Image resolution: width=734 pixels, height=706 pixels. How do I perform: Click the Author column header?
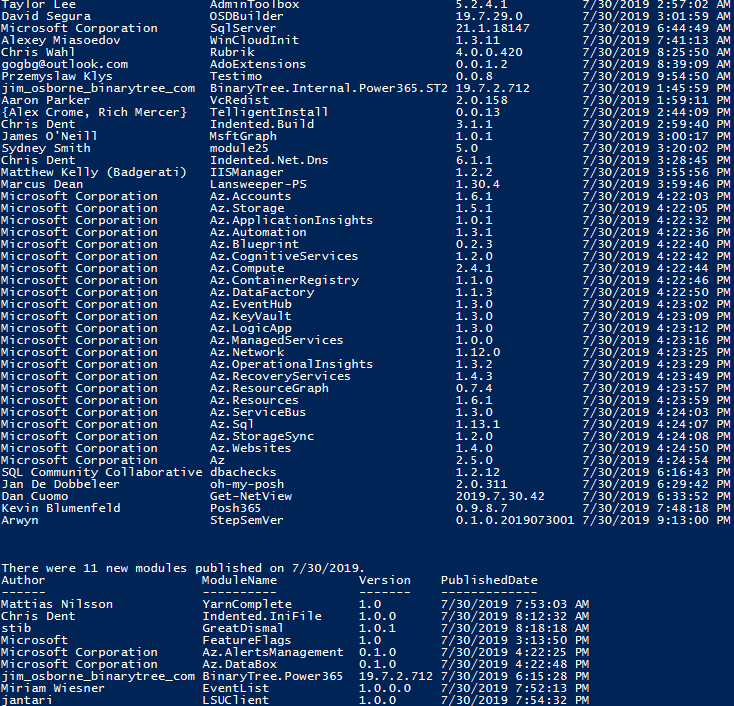click(x=23, y=580)
